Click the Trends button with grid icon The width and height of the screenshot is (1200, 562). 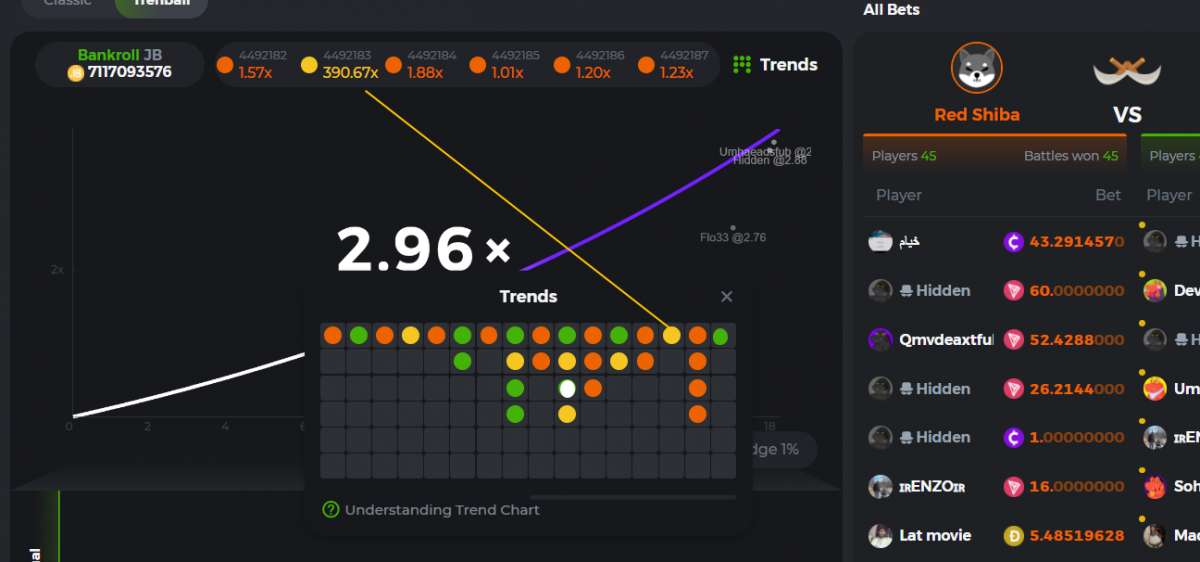[775, 65]
